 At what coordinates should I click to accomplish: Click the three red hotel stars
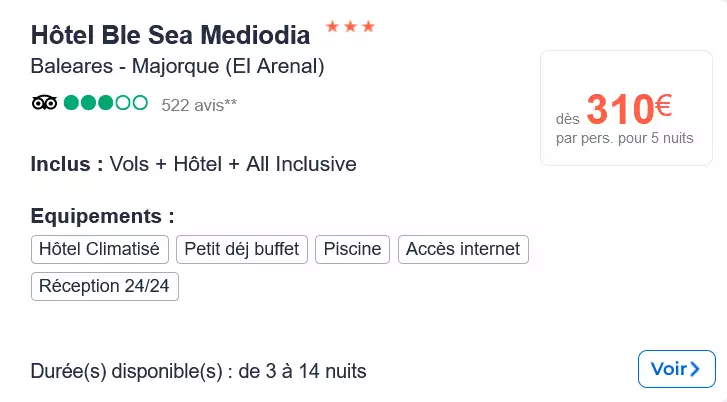tap(350, 27)
